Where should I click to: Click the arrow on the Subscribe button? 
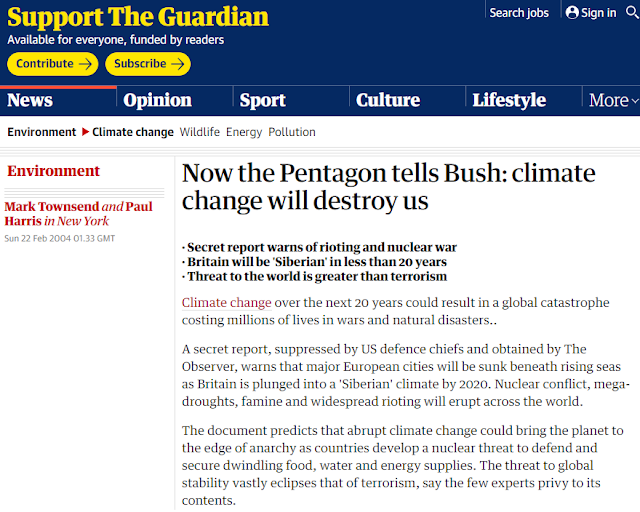[178, 64]
